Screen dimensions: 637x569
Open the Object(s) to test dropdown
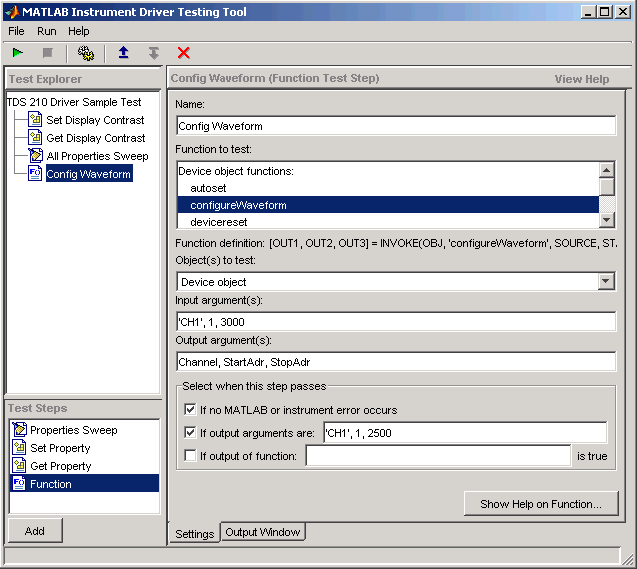pos(606,282)
